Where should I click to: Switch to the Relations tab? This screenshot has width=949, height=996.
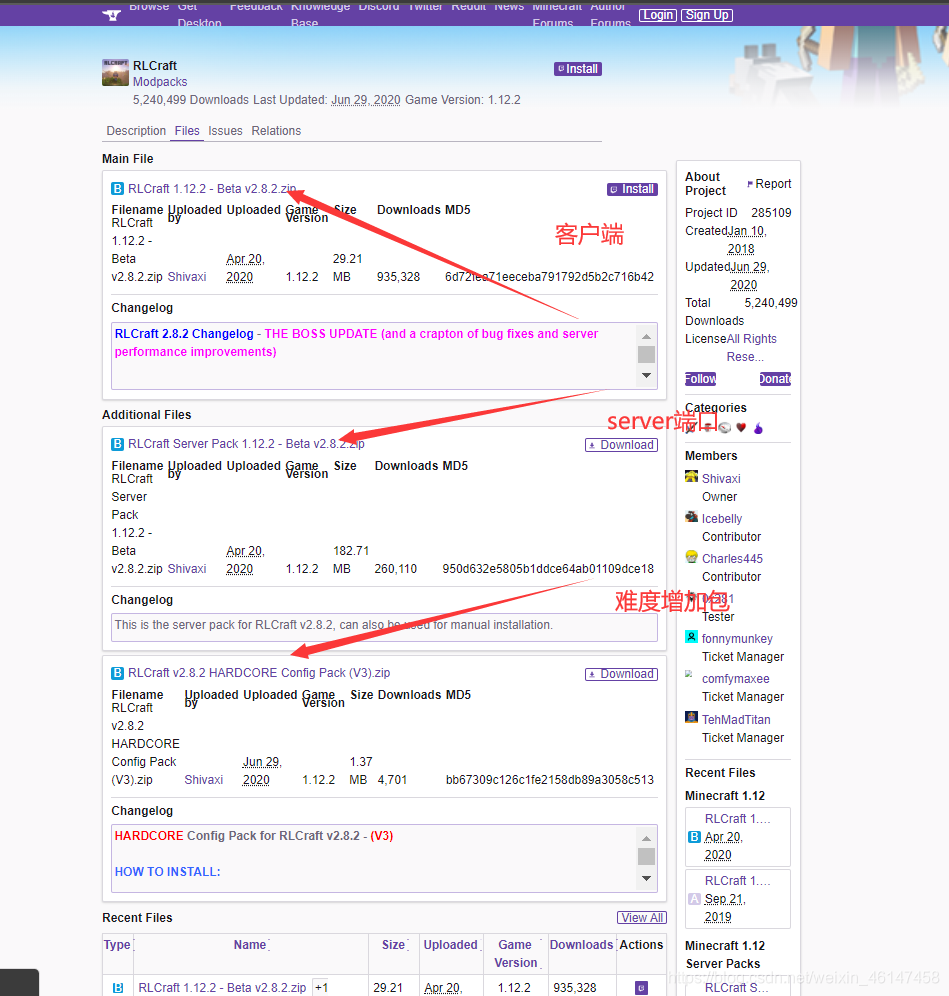point(276,131)
